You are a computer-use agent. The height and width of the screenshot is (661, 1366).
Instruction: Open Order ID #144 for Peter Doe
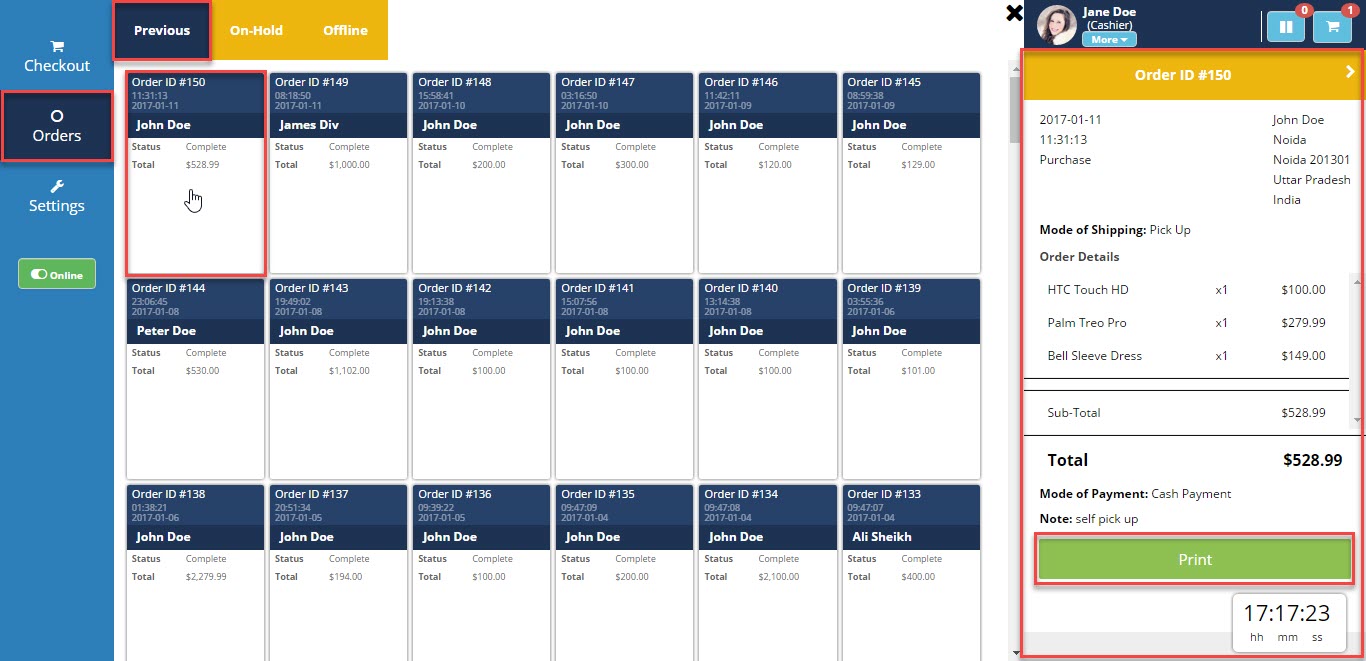point(195,378)
